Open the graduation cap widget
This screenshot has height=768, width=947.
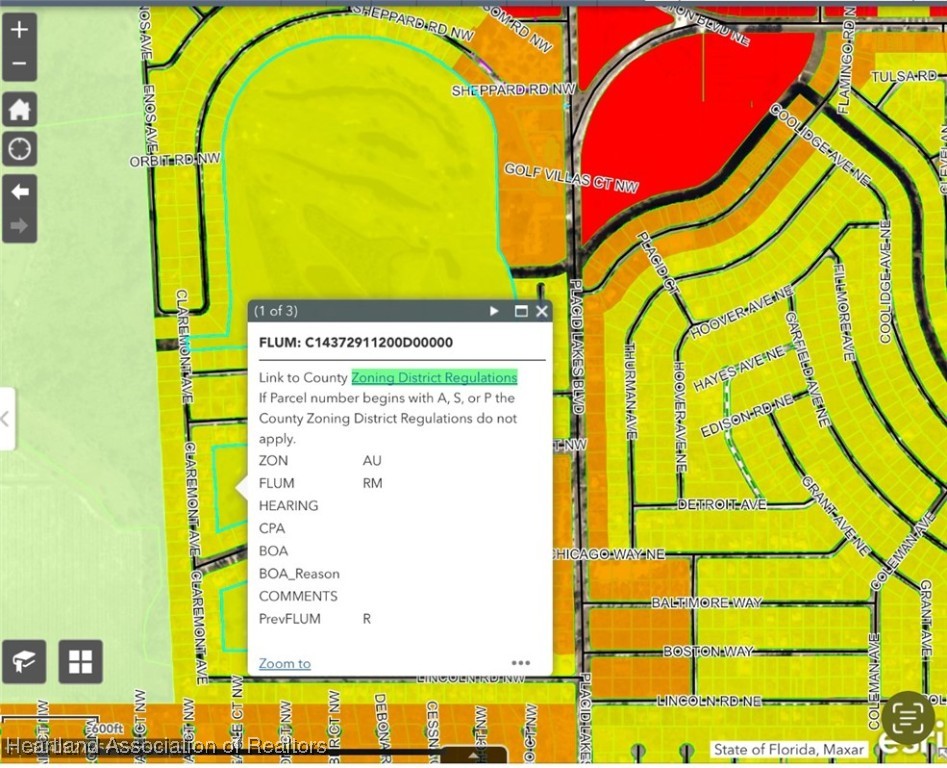[23, 661]
